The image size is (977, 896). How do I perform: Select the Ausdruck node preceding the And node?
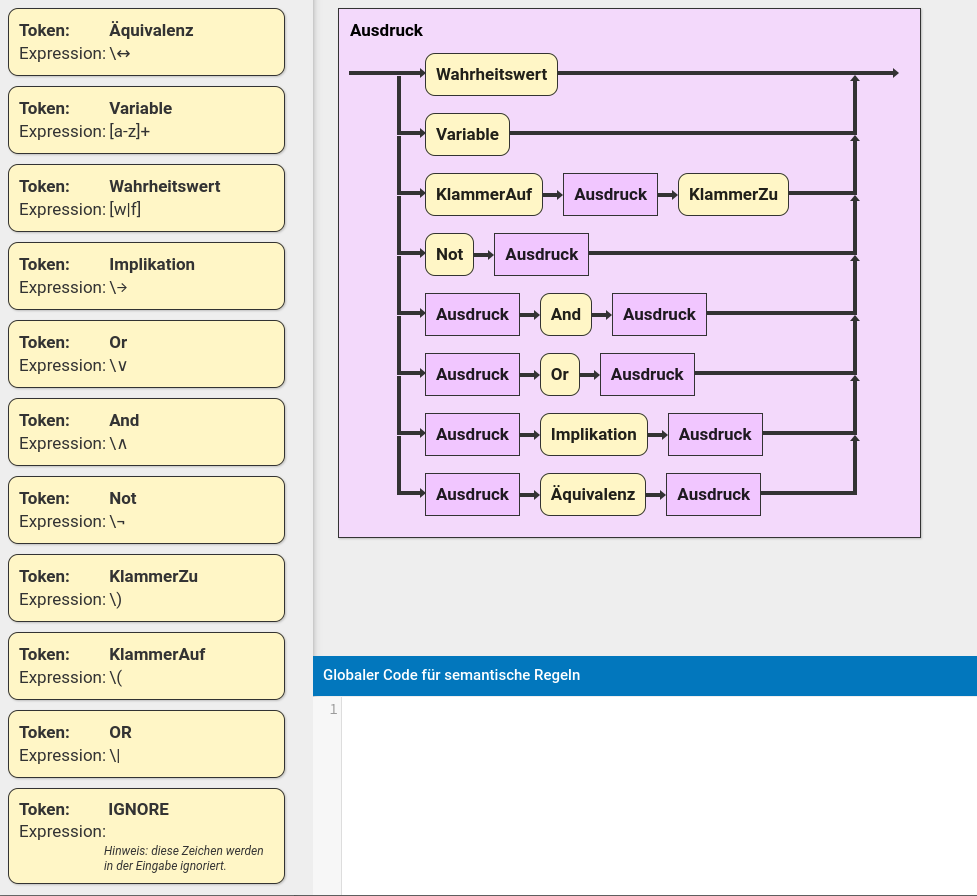coord(472,314)
